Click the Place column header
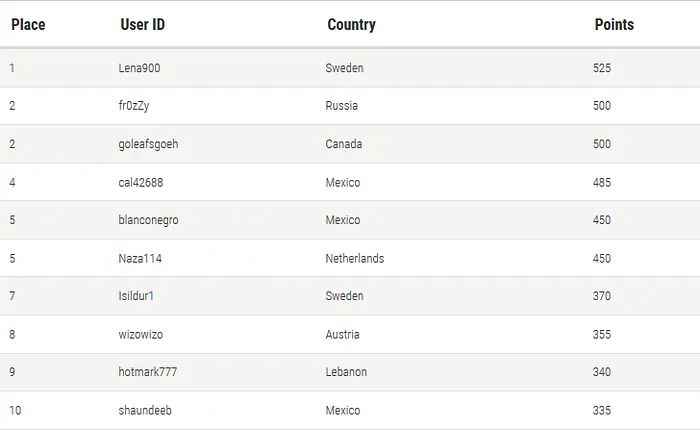The image size is (700, 430). click(x=28, y=25)
